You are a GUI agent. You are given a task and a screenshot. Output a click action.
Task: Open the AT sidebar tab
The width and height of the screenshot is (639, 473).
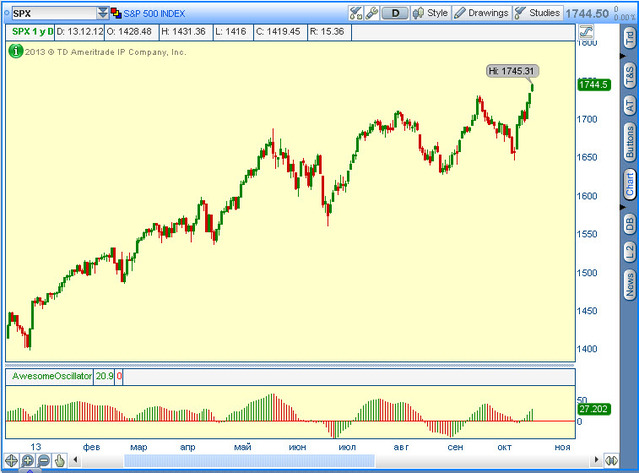(630, 105)
